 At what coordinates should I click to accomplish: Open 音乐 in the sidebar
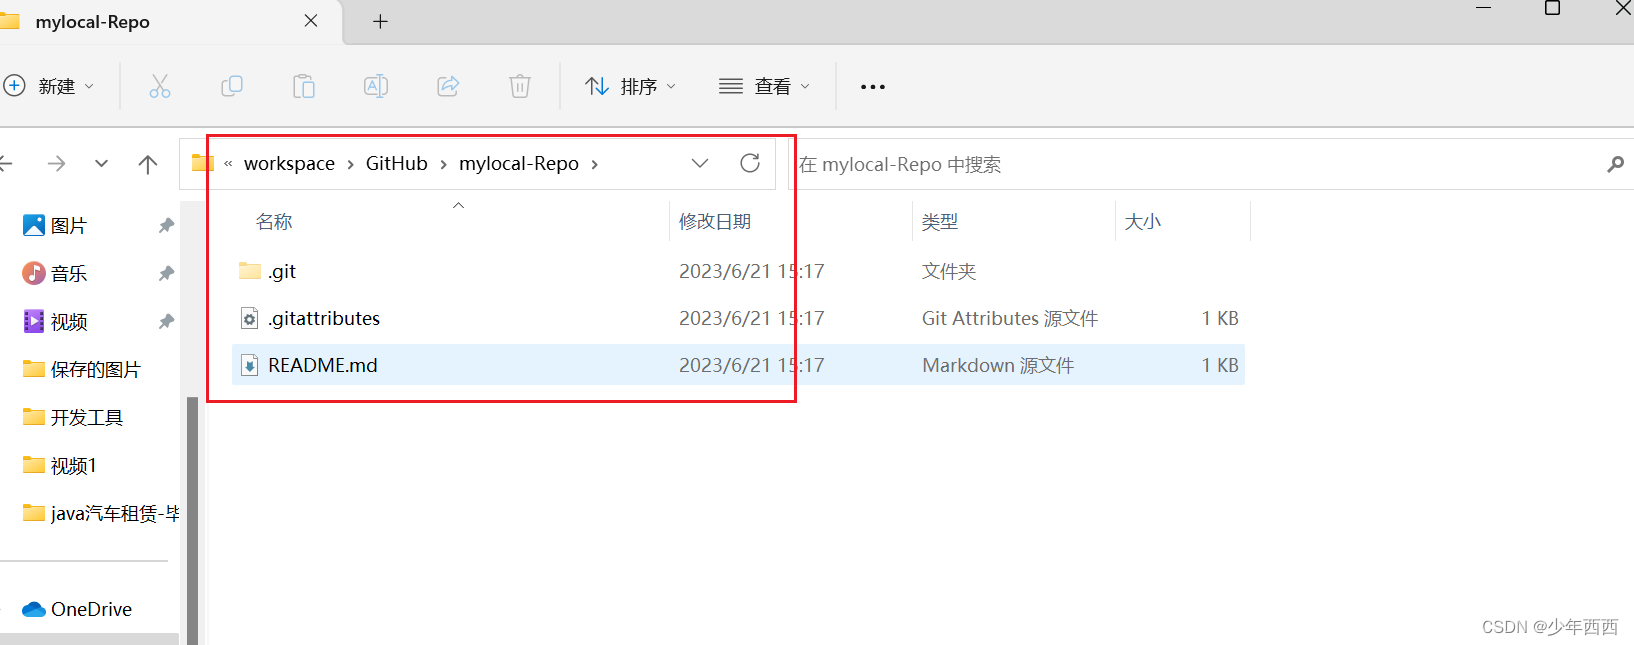click(x=55, y=273)
